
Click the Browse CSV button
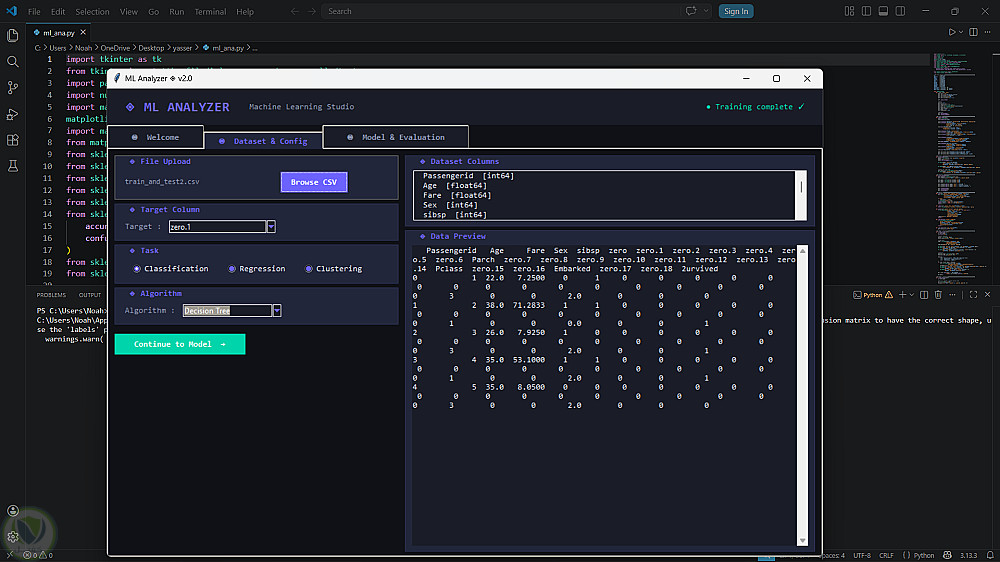coord(314,182)
